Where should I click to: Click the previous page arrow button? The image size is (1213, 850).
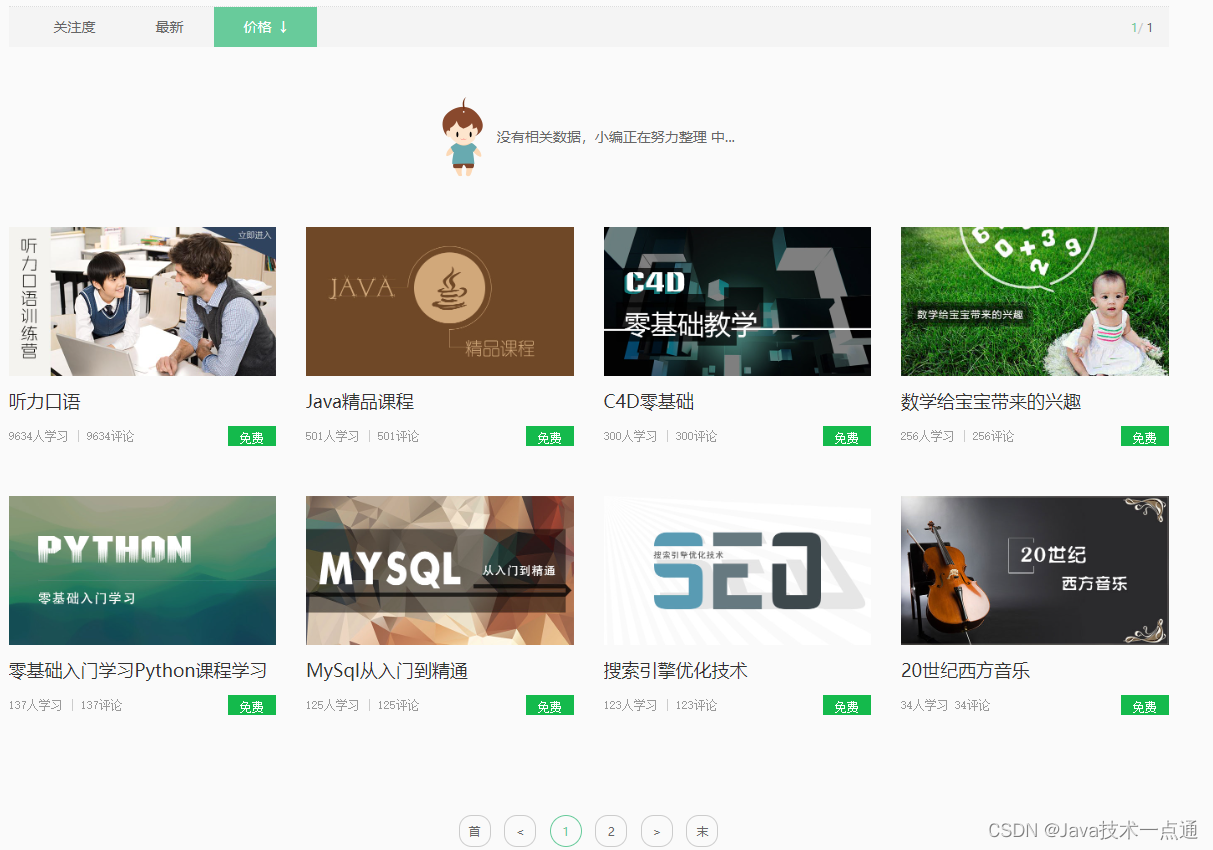click(520, 831)
